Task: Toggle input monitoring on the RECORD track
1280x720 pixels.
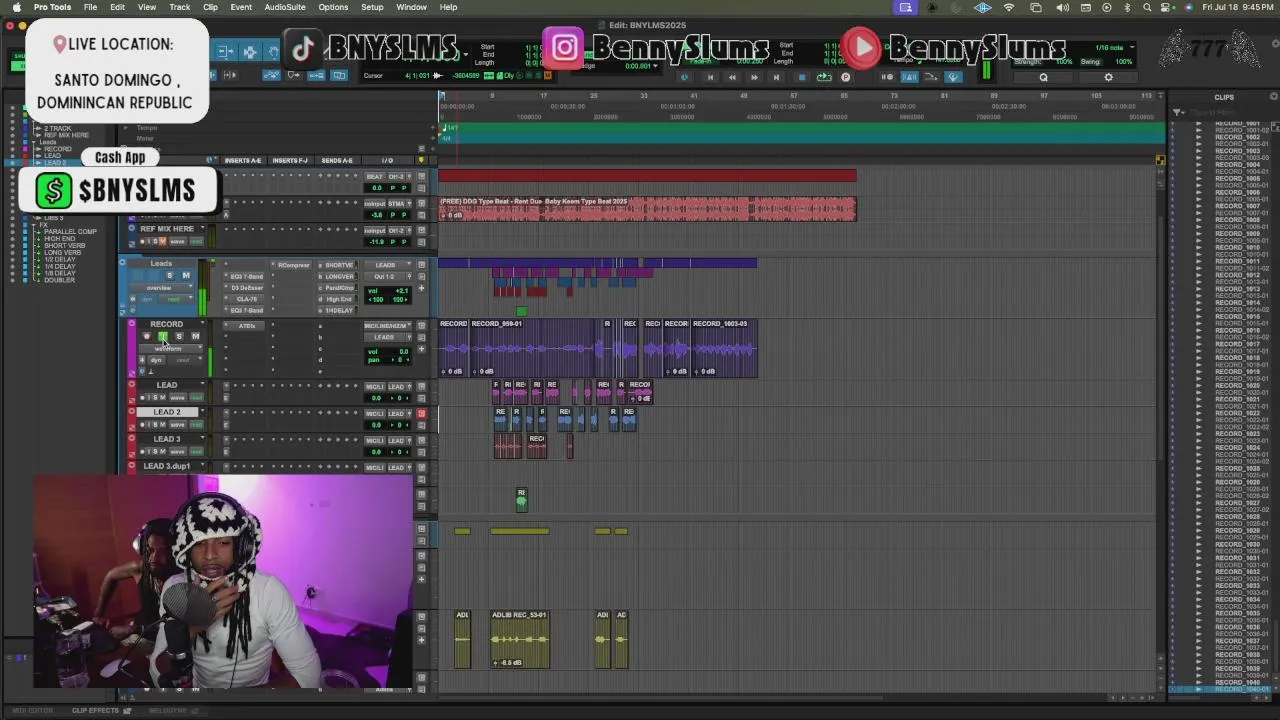Action: (163, 336)
